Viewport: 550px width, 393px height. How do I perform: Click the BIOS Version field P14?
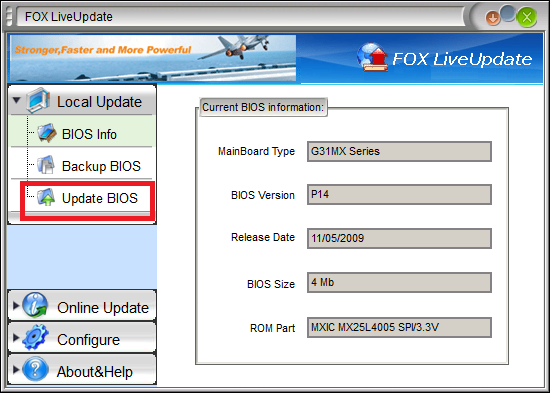(x=399, y=194)
